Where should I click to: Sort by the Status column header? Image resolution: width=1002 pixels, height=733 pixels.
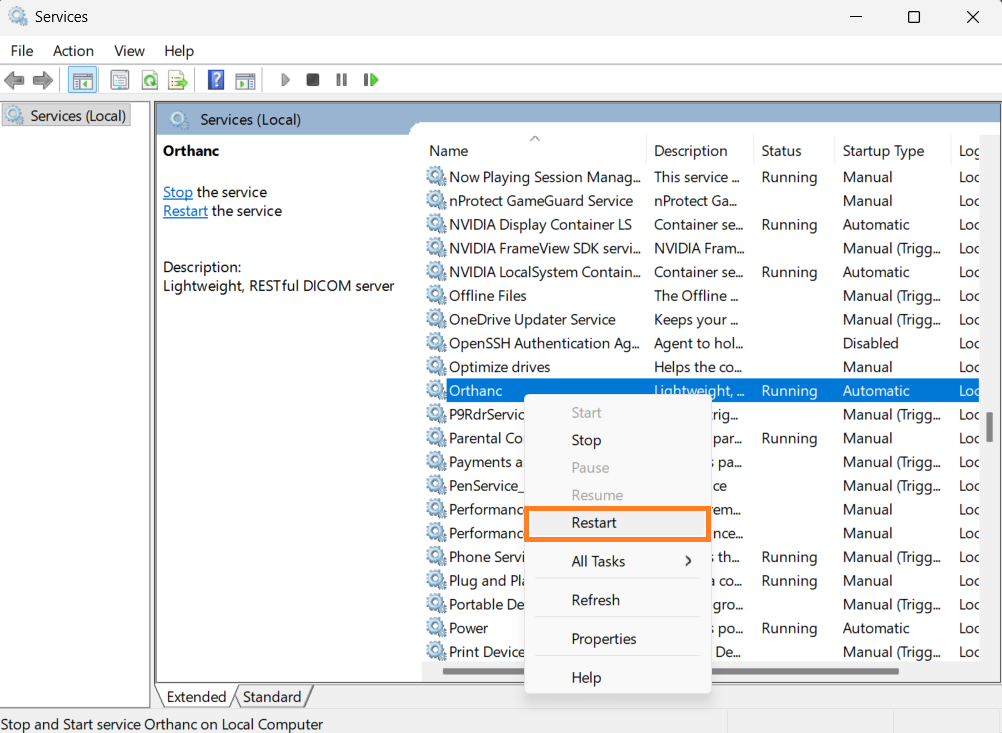point(794,151)
